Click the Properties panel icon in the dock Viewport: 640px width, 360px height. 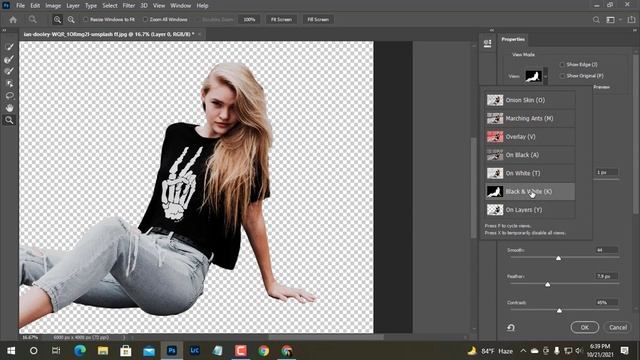pyautogui.click(x=487, y=43)
